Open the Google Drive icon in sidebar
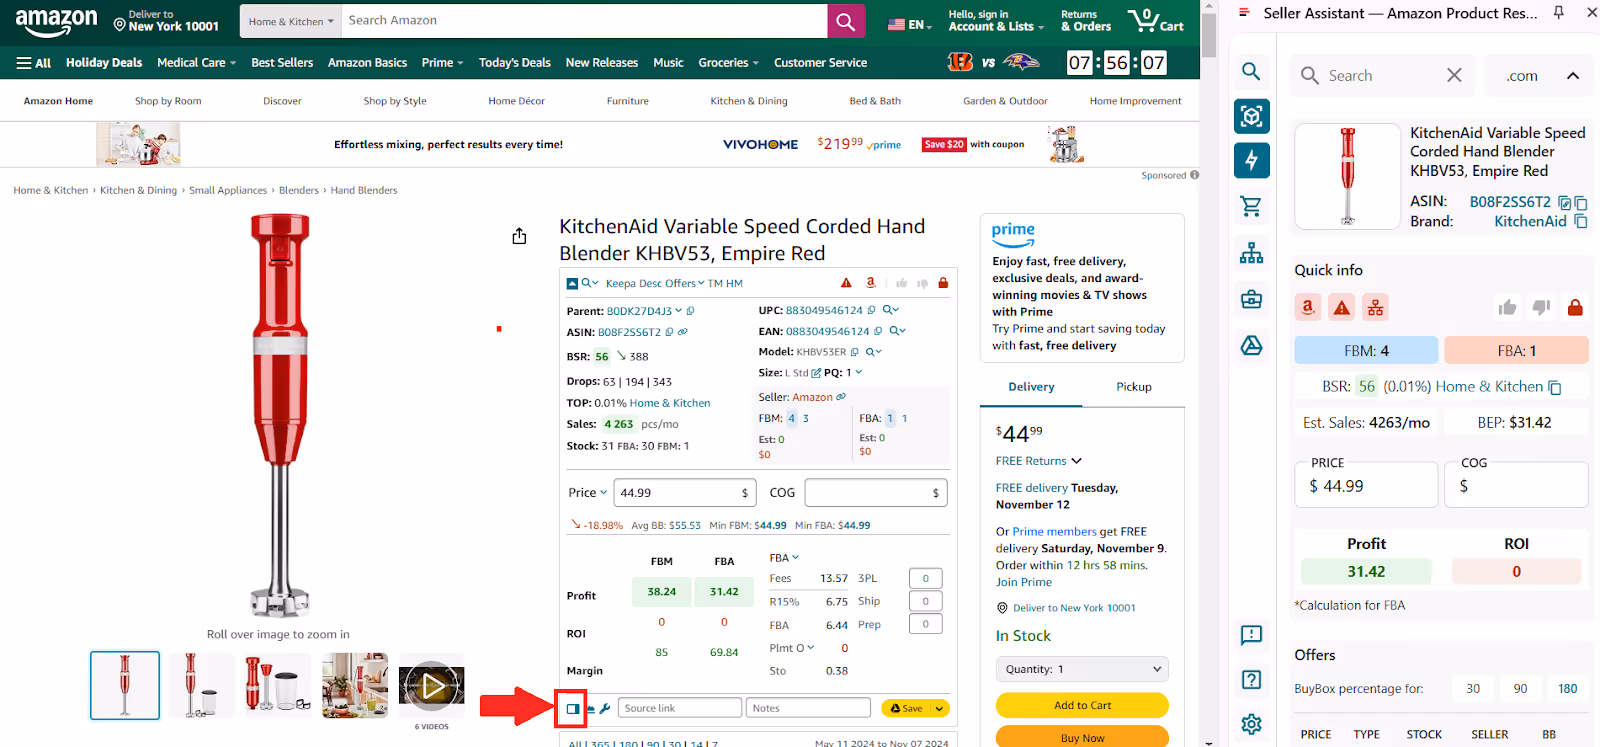The height and width of the screenshot is (747, 1600). (x=1251, y=345)
